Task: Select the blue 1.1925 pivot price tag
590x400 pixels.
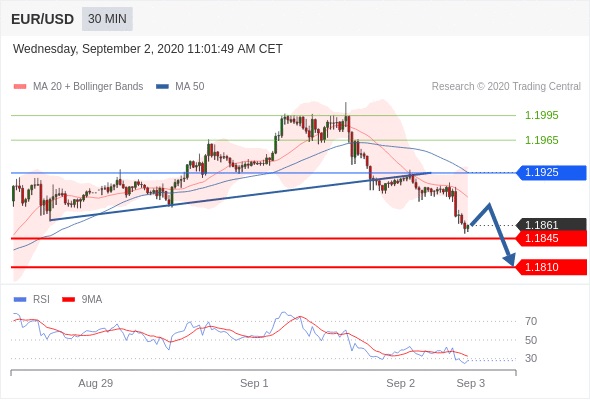Action: pos(552,173)
